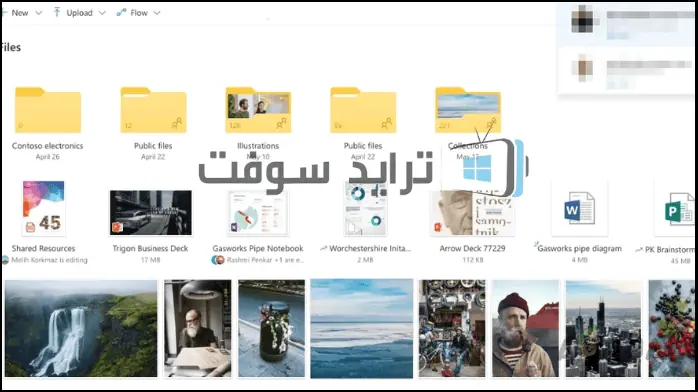Click the PowerPoint badge on Arrow Deck 77229
The width and height of the screenshot is (698, 392).
[x=438, y=227]
